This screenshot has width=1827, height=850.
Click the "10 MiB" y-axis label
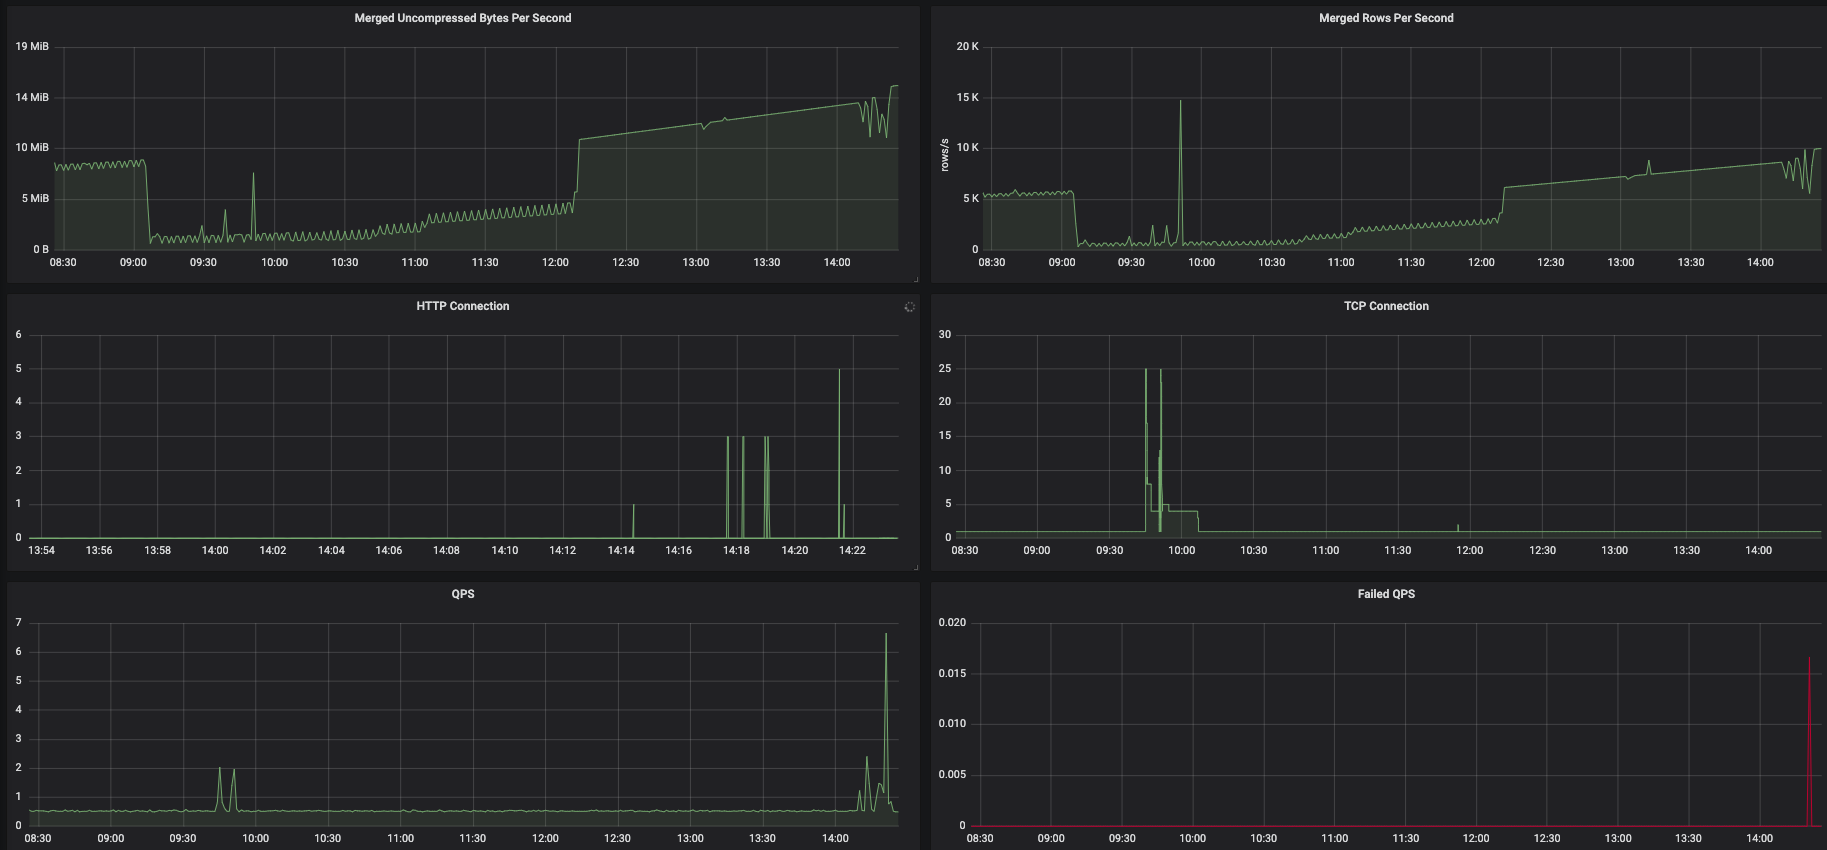(32, 147)
